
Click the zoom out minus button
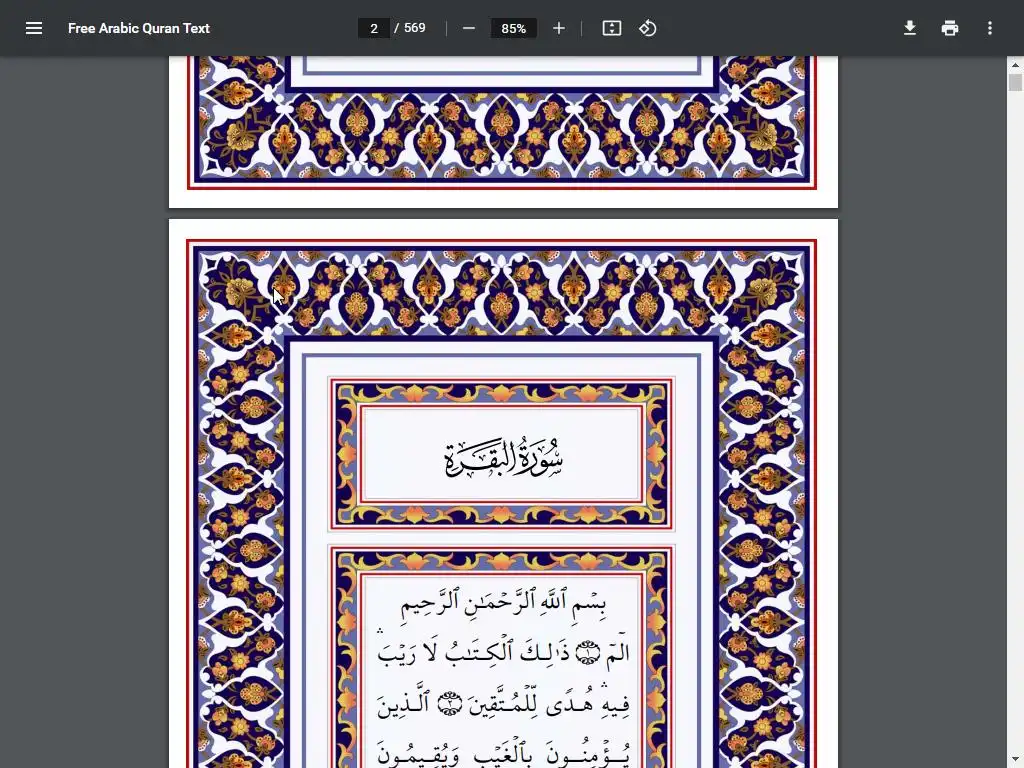point(468,28)
